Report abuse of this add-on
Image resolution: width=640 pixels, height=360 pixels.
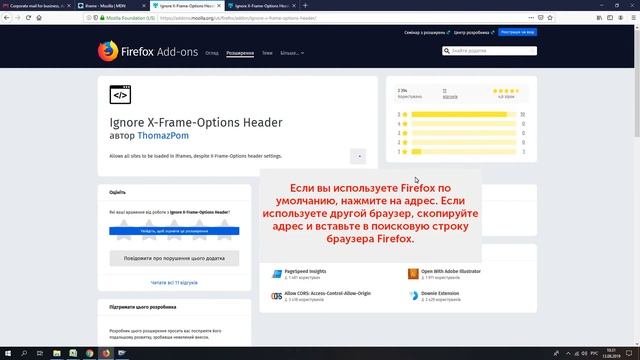(x=174, y=258)
